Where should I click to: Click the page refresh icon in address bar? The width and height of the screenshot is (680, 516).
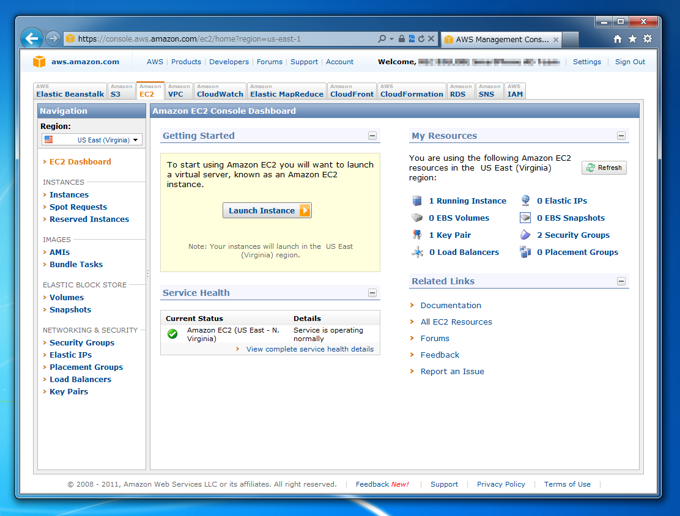pyautogui.click(x=421, y=39)
